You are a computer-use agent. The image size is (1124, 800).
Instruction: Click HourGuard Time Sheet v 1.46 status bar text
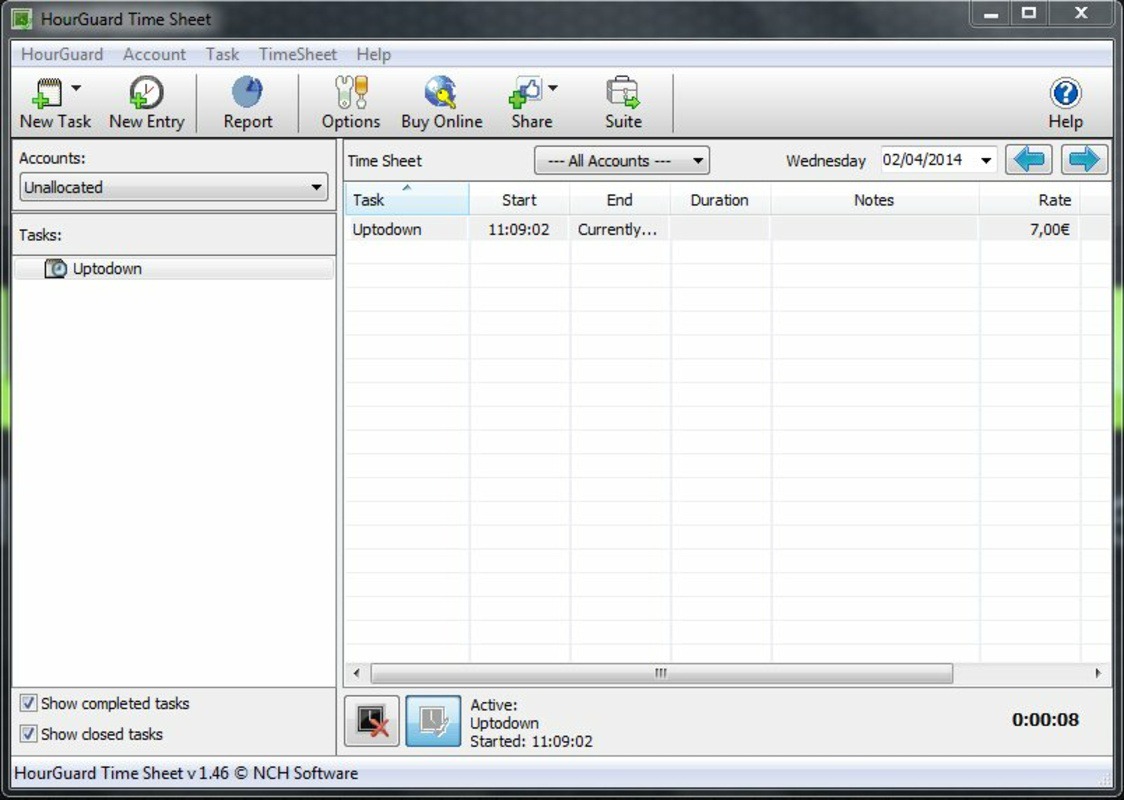click(x=186, y=773)
